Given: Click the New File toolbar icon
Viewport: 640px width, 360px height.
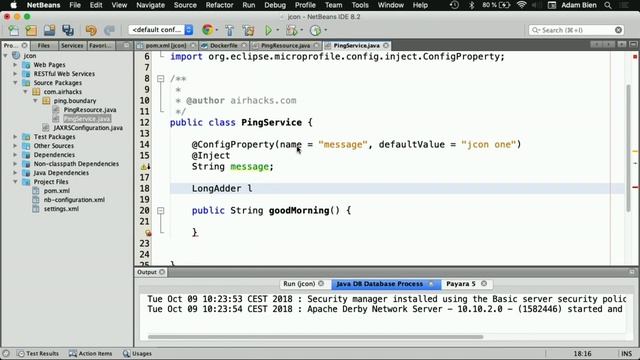Looking at the screenshot, I should click(x=13, y=30).
